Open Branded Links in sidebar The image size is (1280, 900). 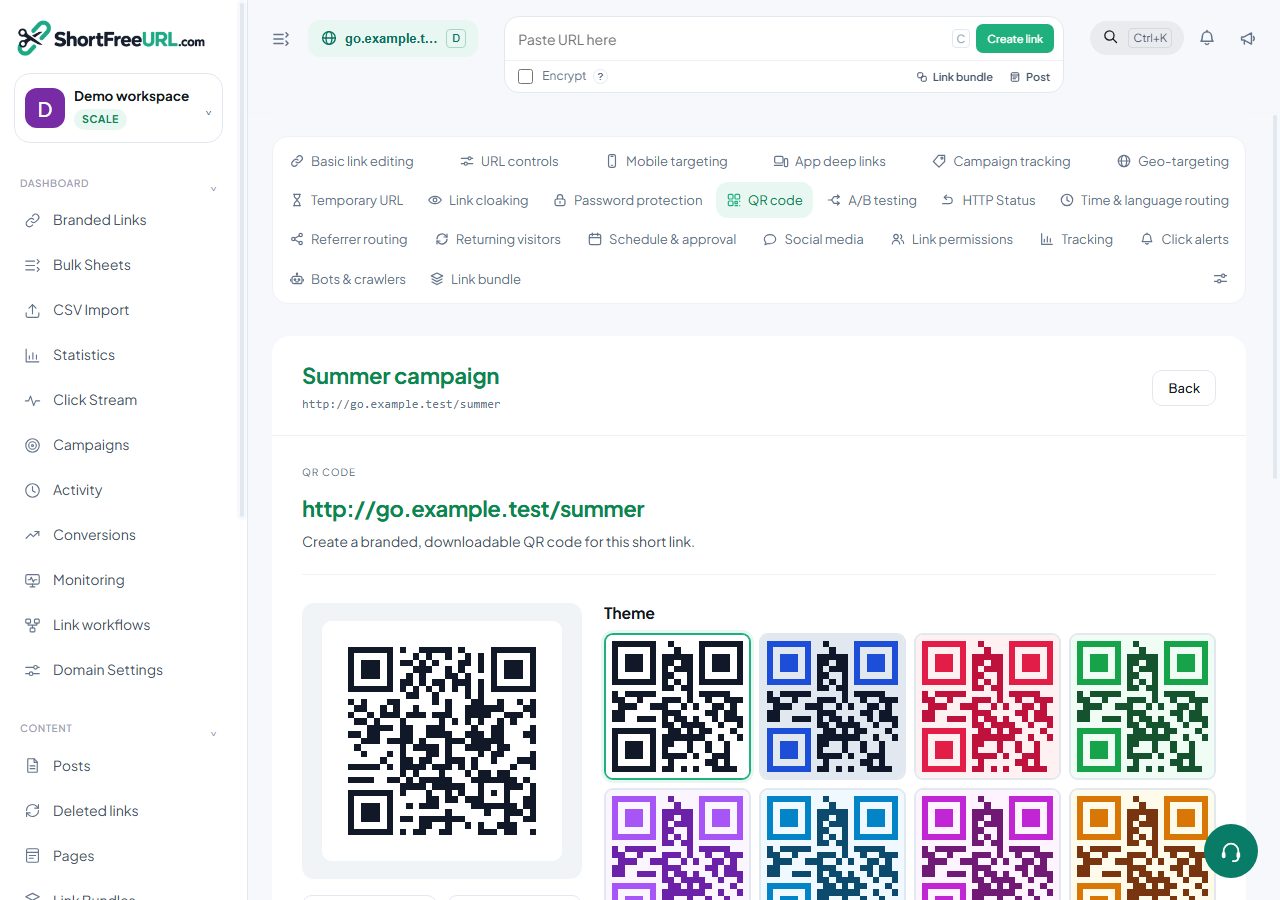[119, 220]
